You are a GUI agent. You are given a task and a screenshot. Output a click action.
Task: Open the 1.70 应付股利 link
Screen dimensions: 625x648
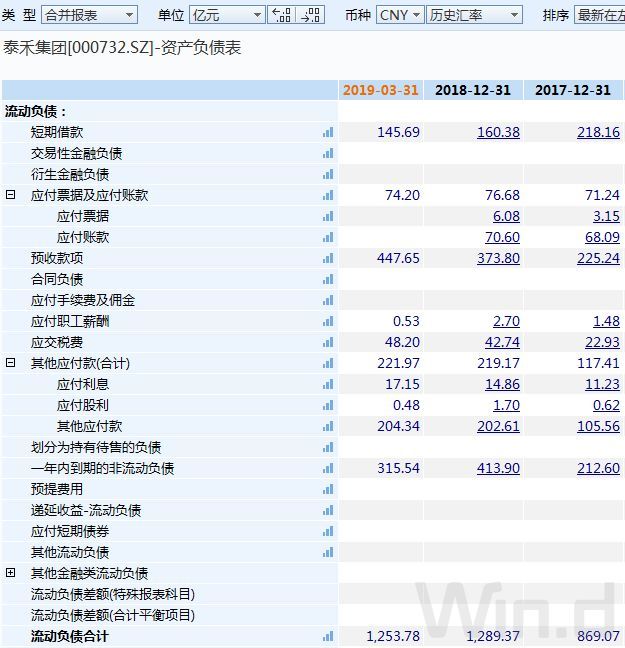[x=506, y=405]
